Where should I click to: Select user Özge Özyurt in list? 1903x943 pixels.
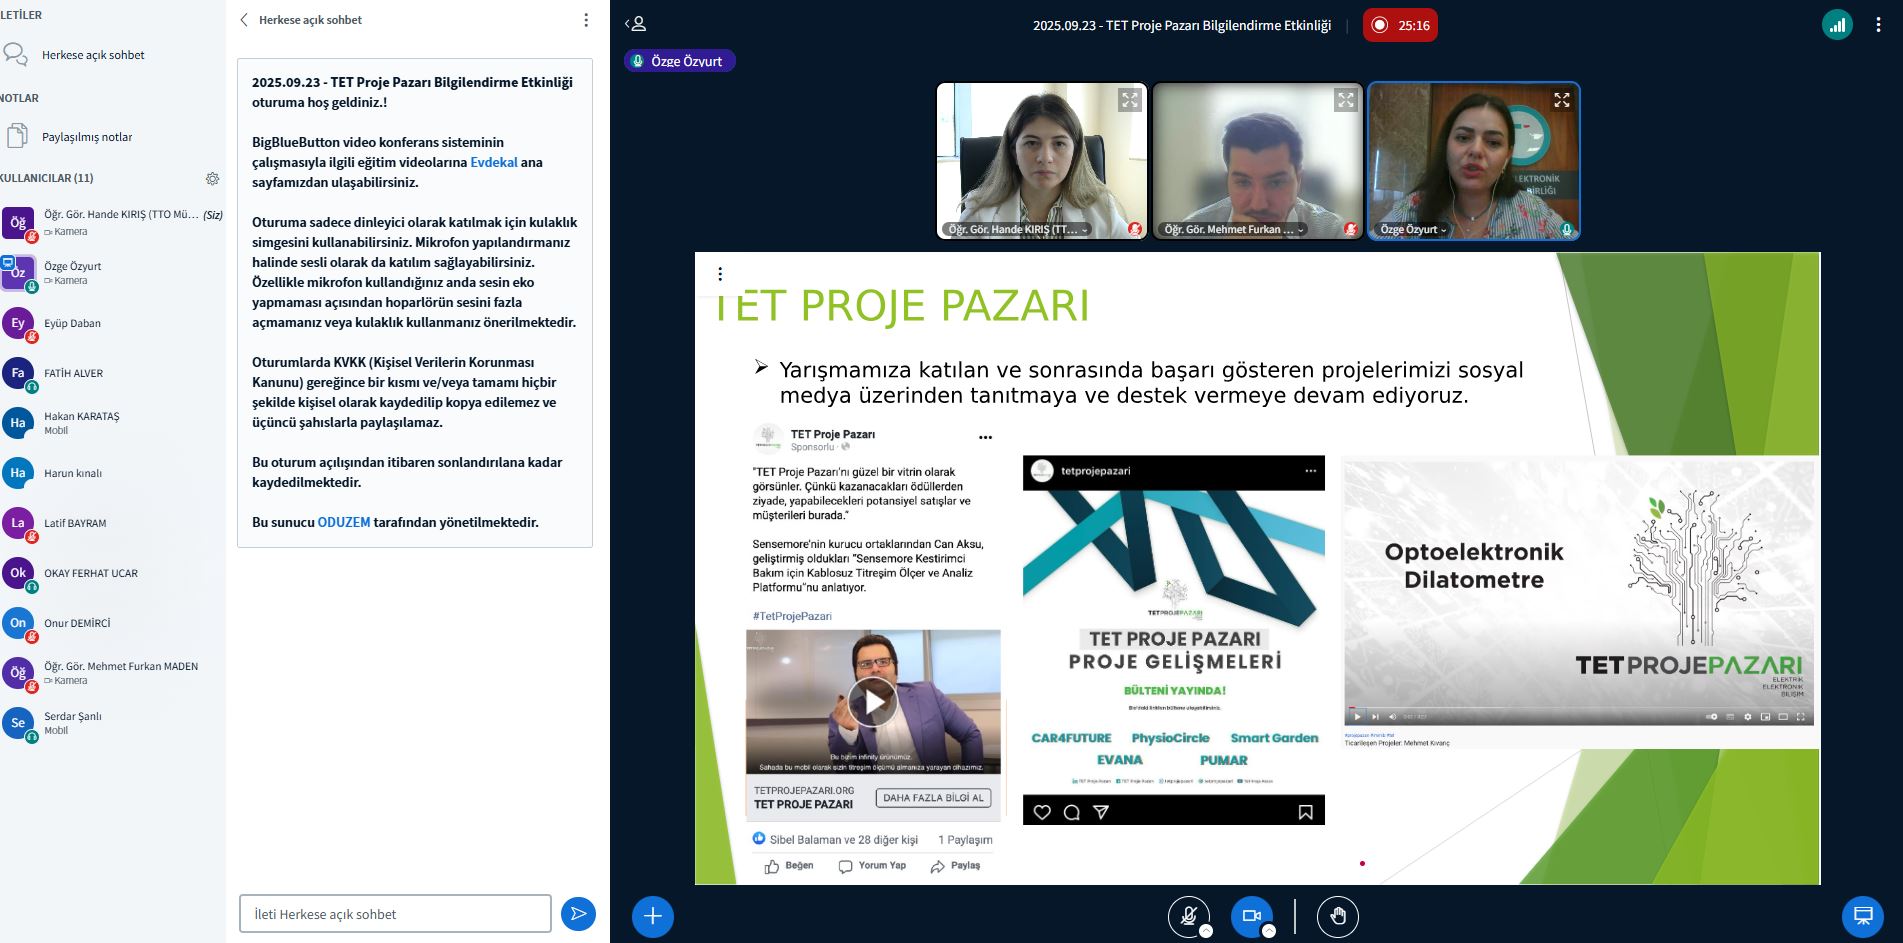[x=112, y=273]
